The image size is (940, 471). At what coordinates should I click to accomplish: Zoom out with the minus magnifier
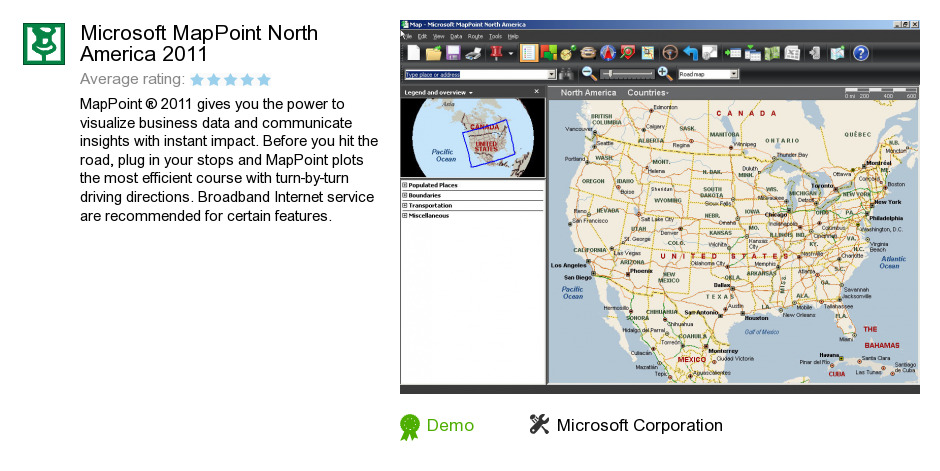click(x=589, y=74)
